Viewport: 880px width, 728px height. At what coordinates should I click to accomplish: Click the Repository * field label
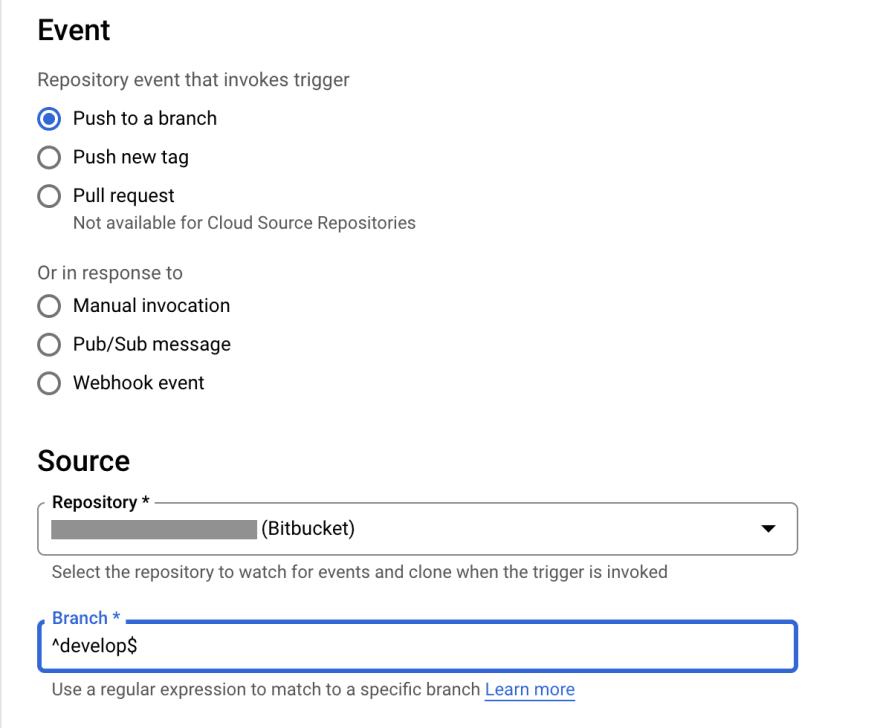click(101, 502)
